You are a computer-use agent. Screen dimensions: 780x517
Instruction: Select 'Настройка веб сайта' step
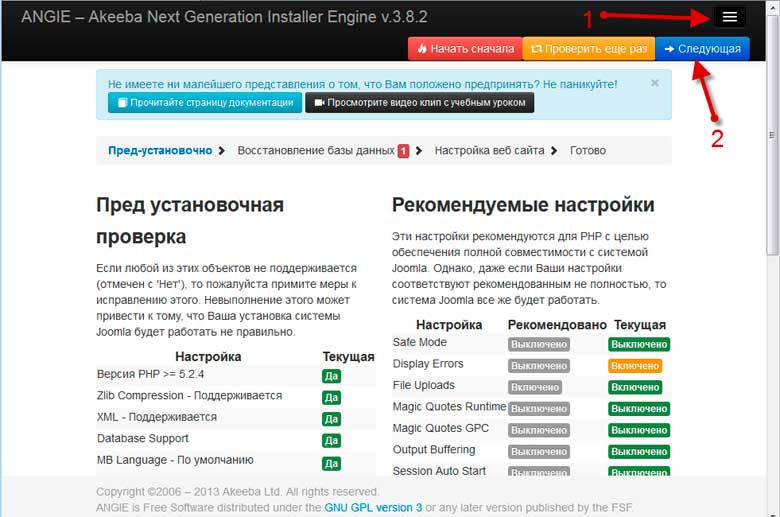tap(489, 150)
